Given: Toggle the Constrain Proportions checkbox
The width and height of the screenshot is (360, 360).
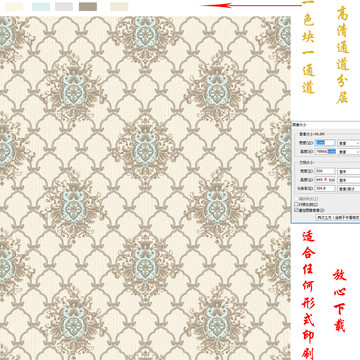Looking at the screenshot, I should click(x=296, y=204).
